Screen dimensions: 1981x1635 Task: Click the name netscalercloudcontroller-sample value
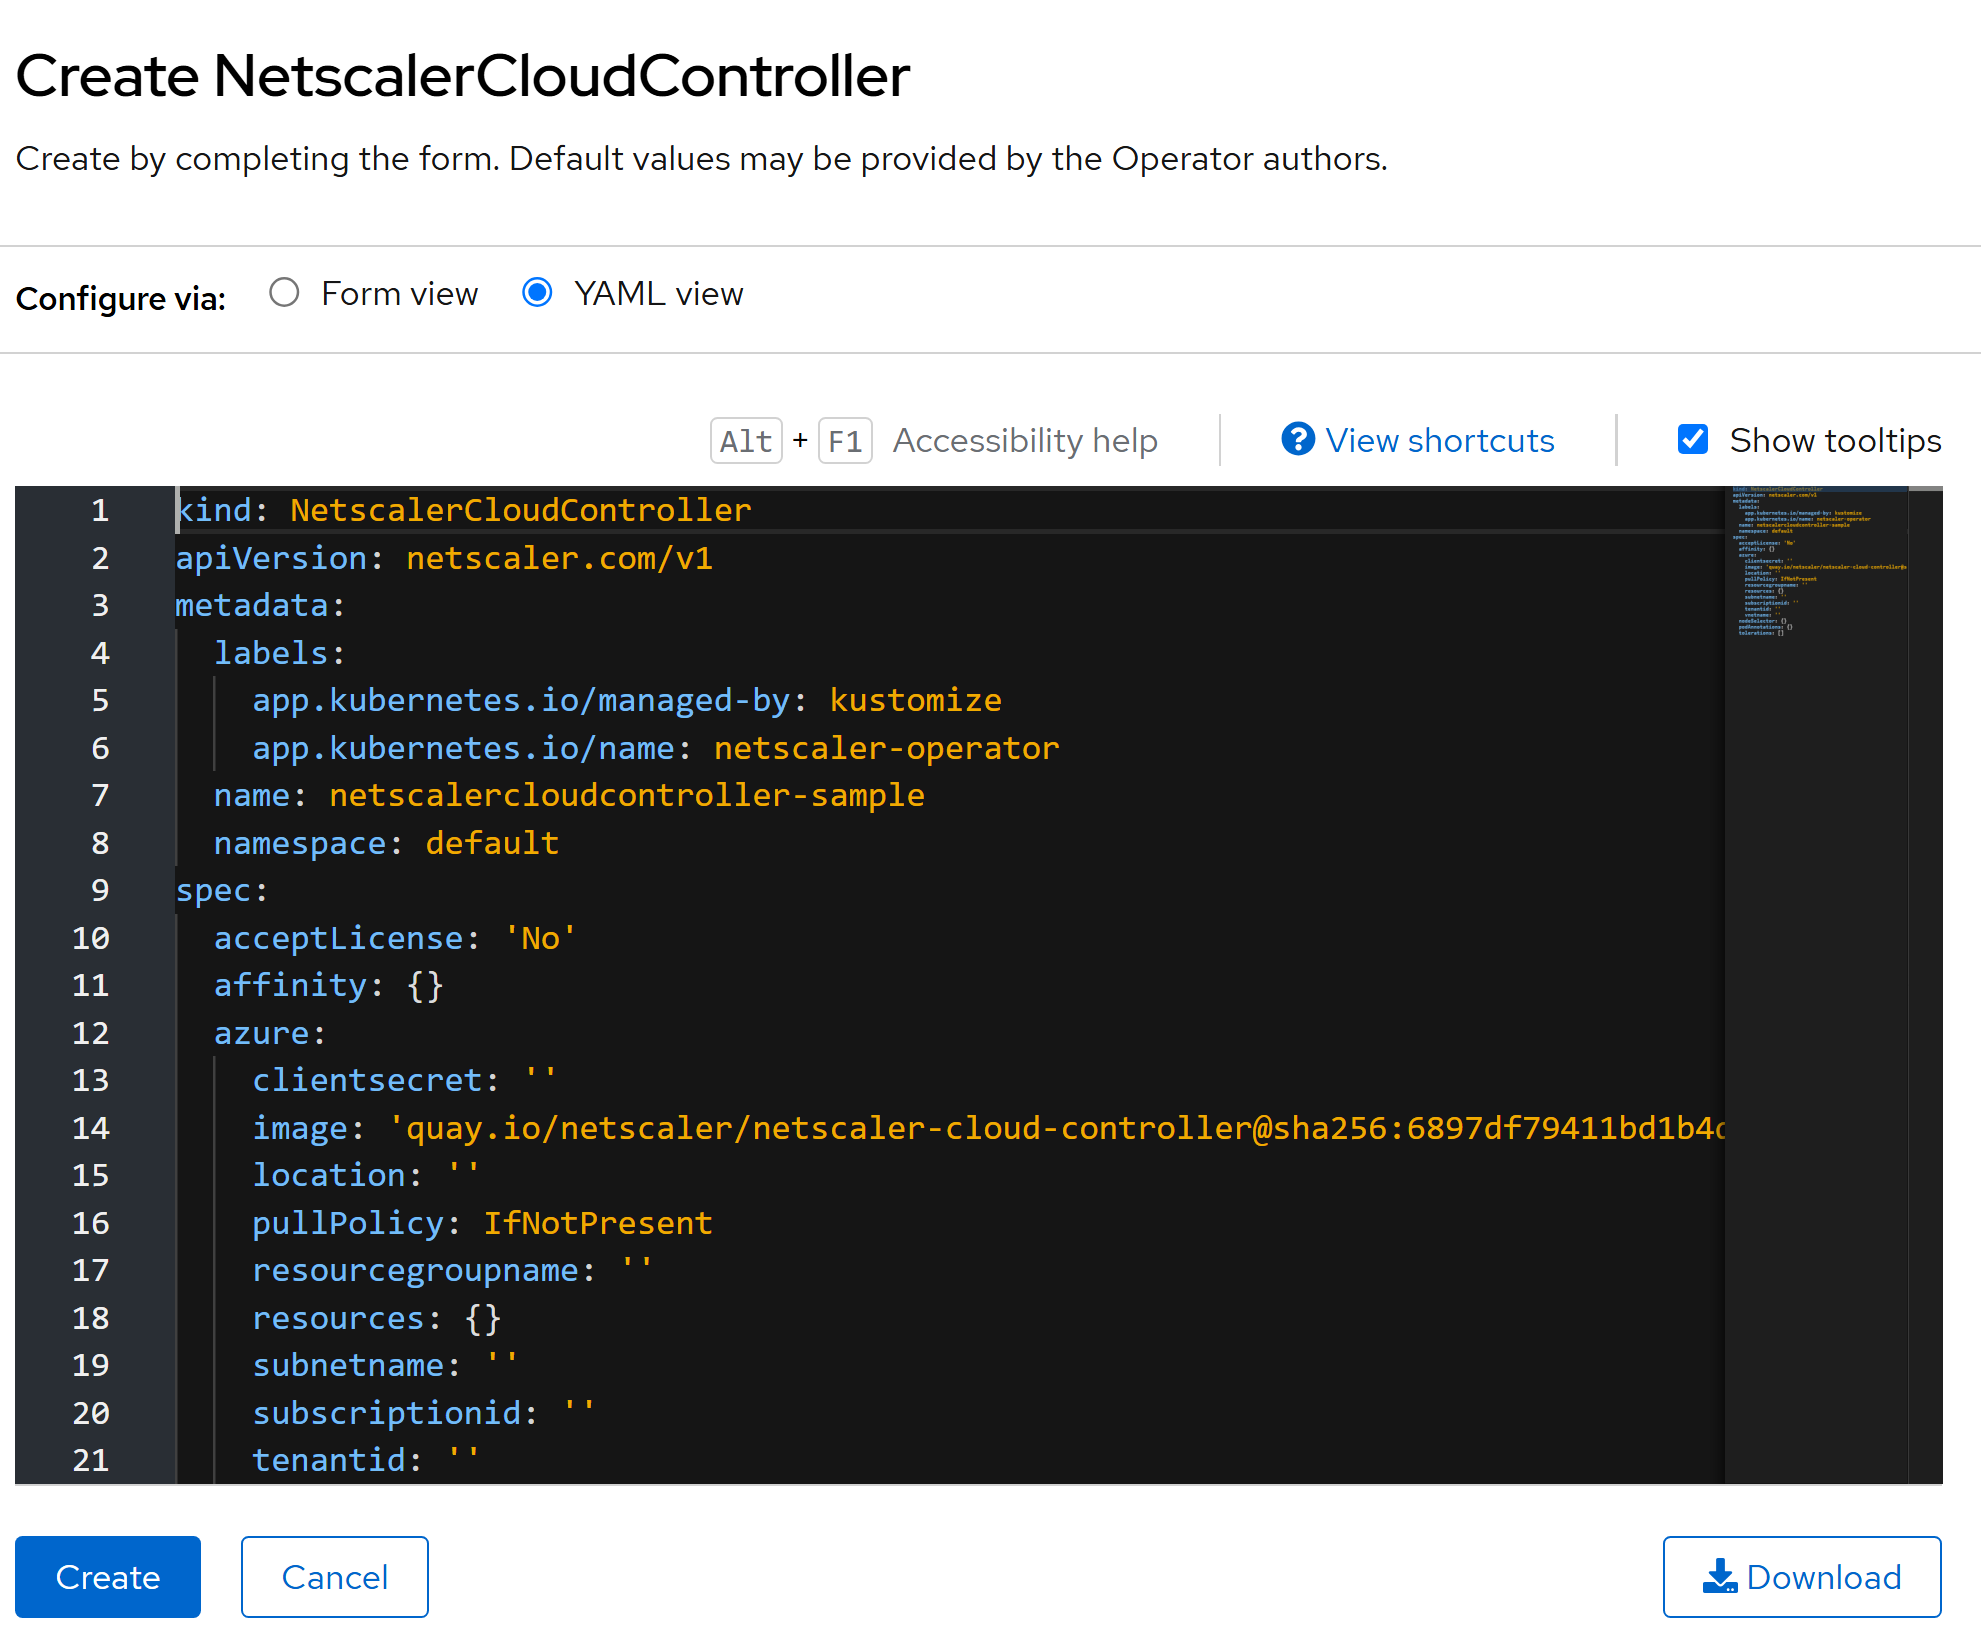[x=627, y=795]
